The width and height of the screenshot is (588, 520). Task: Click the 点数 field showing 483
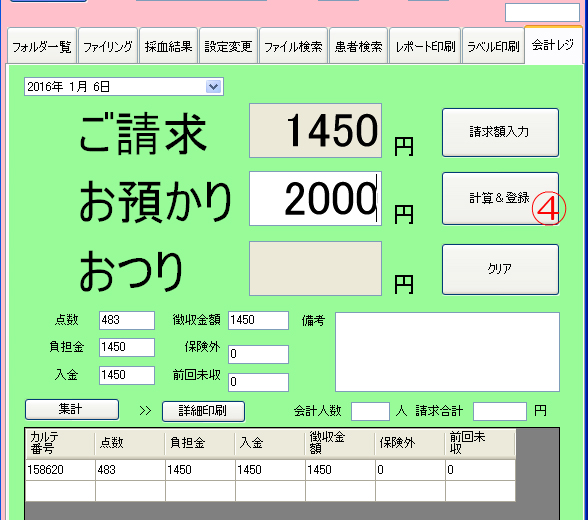127,320
